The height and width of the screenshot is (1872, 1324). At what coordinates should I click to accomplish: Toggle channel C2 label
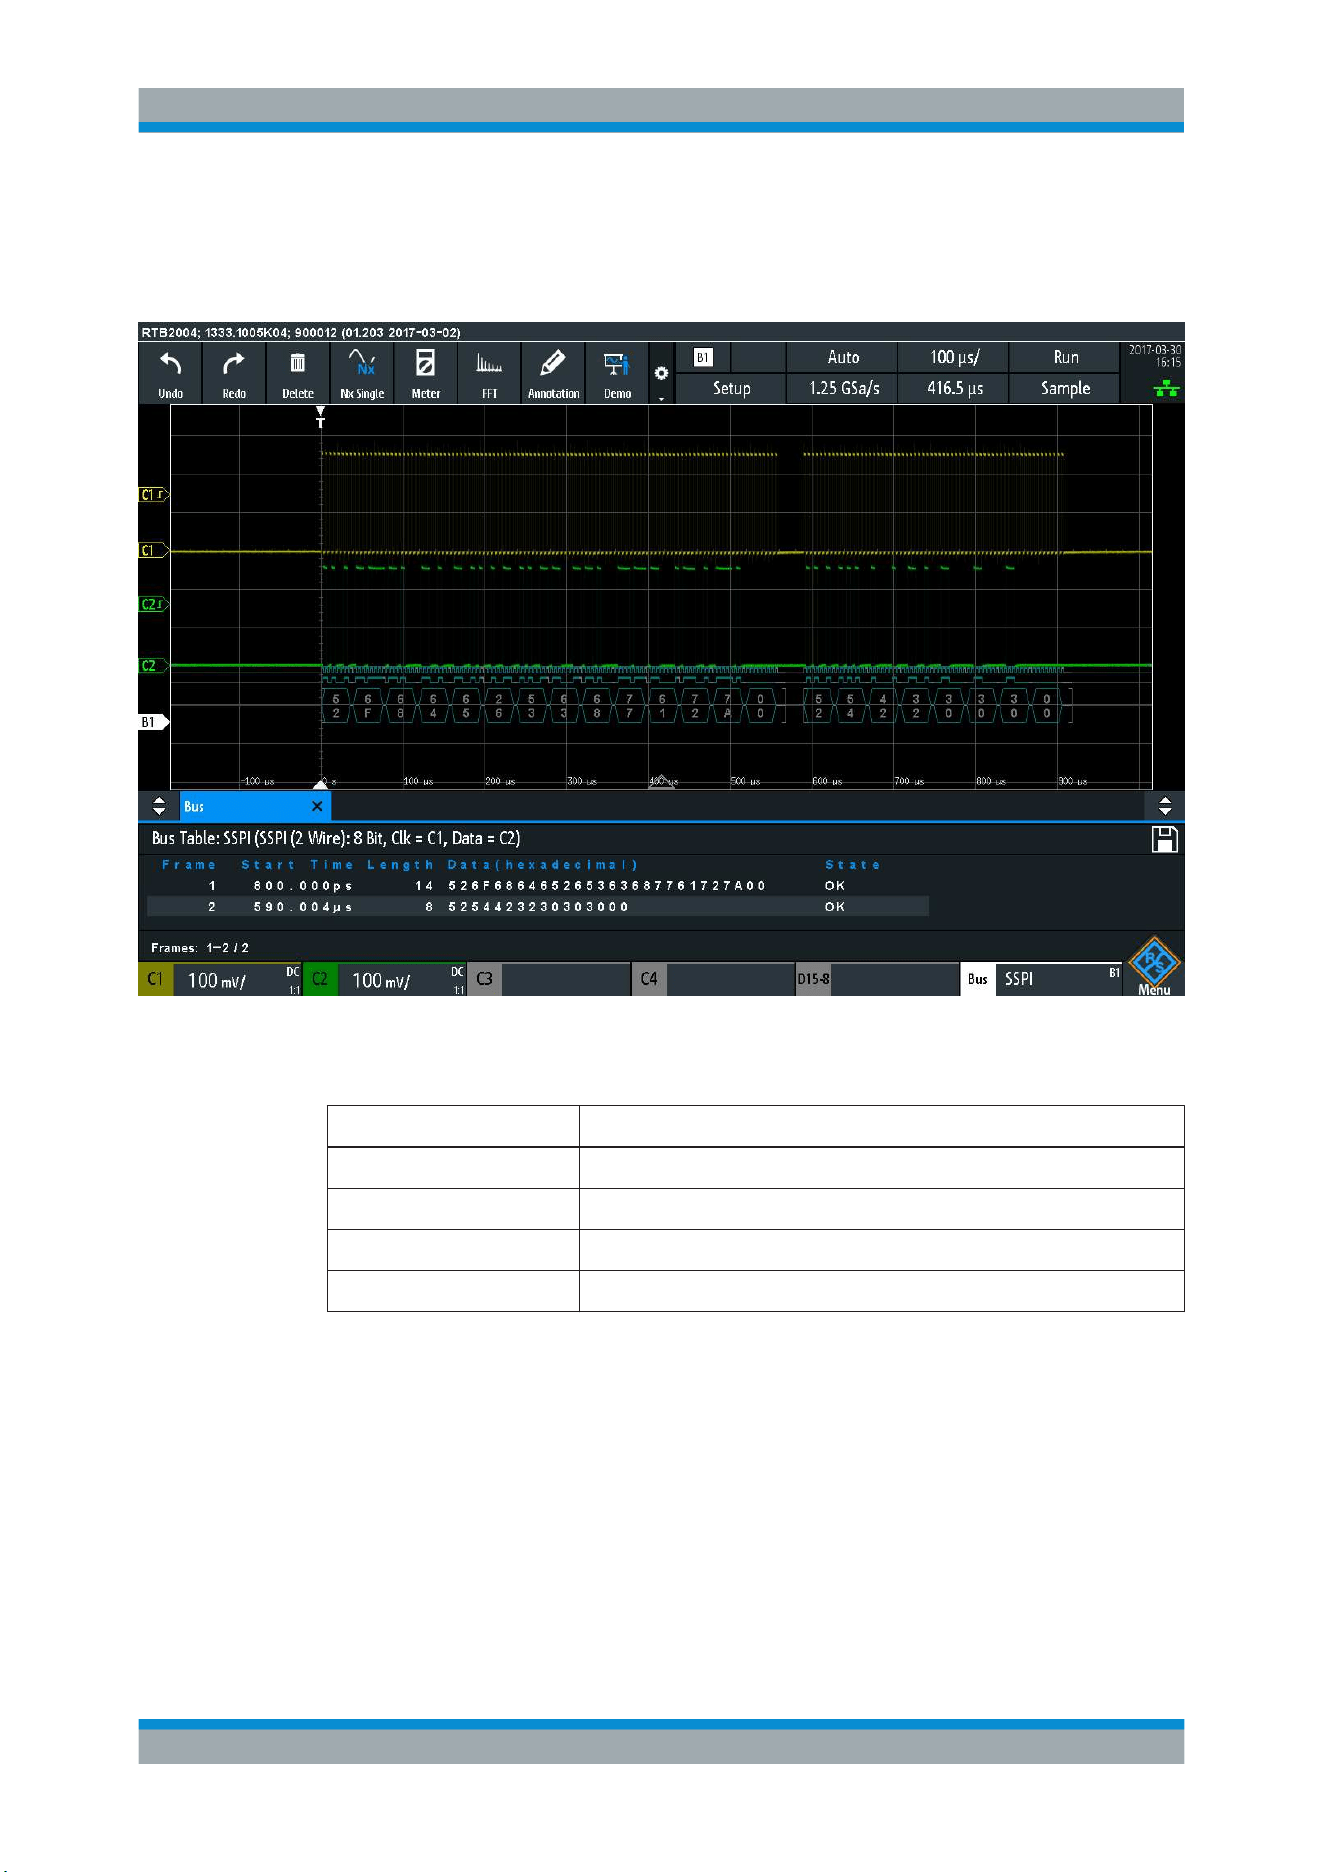(320, 979)
